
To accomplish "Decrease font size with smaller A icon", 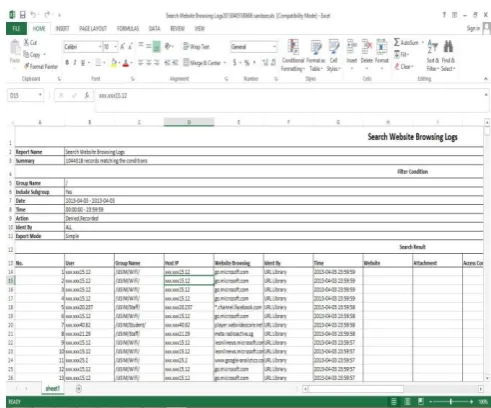I will (130, 47).
